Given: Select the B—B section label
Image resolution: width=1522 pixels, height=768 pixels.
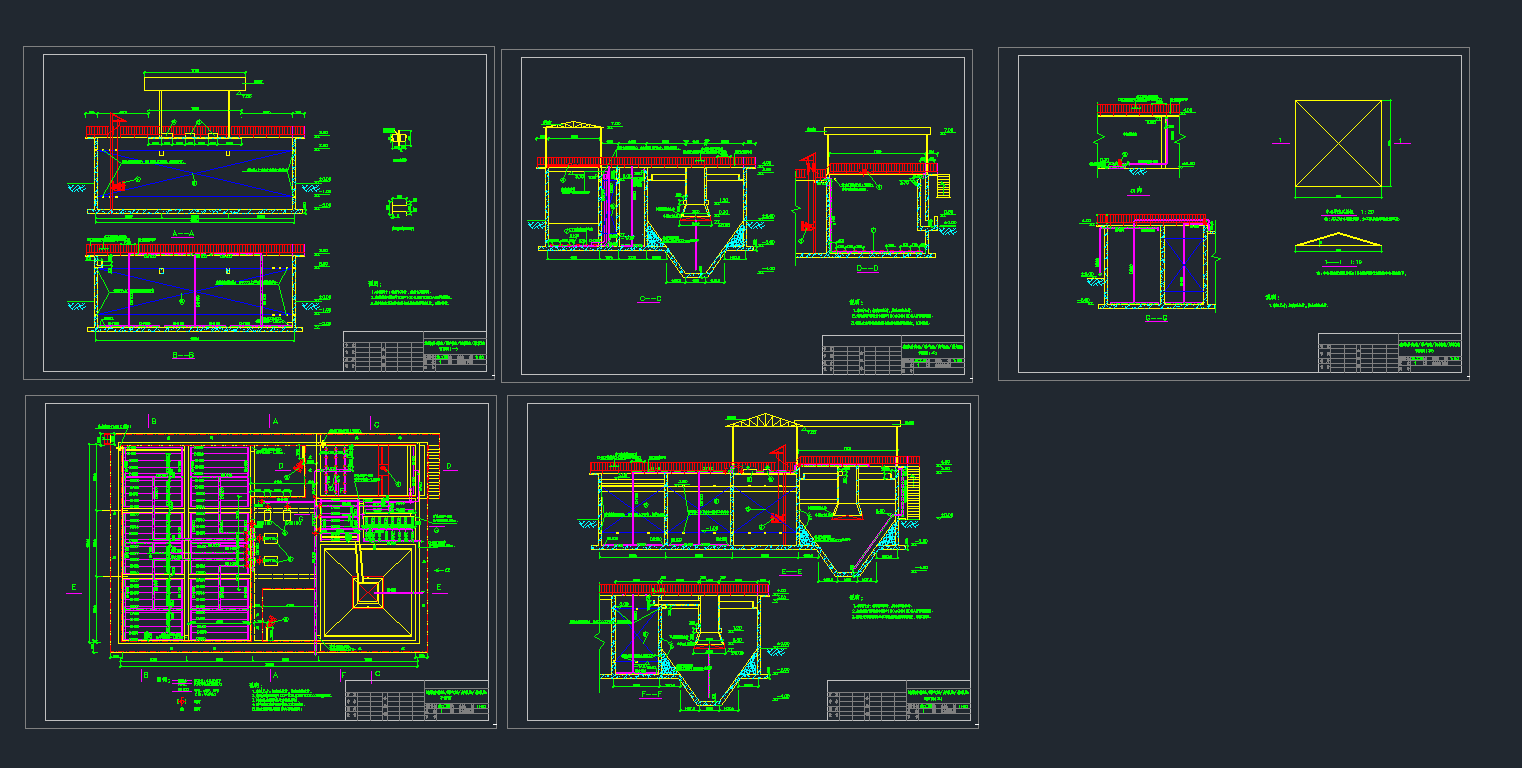Looking at the screenshot, I should (183, 355).
